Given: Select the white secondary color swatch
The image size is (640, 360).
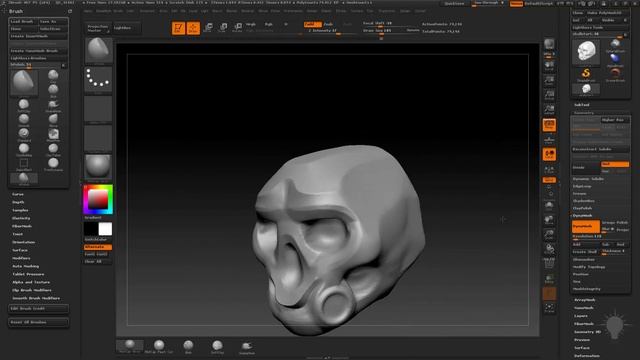Looking at the screenshot, I should pyautogui.click(x=105, y=229).
